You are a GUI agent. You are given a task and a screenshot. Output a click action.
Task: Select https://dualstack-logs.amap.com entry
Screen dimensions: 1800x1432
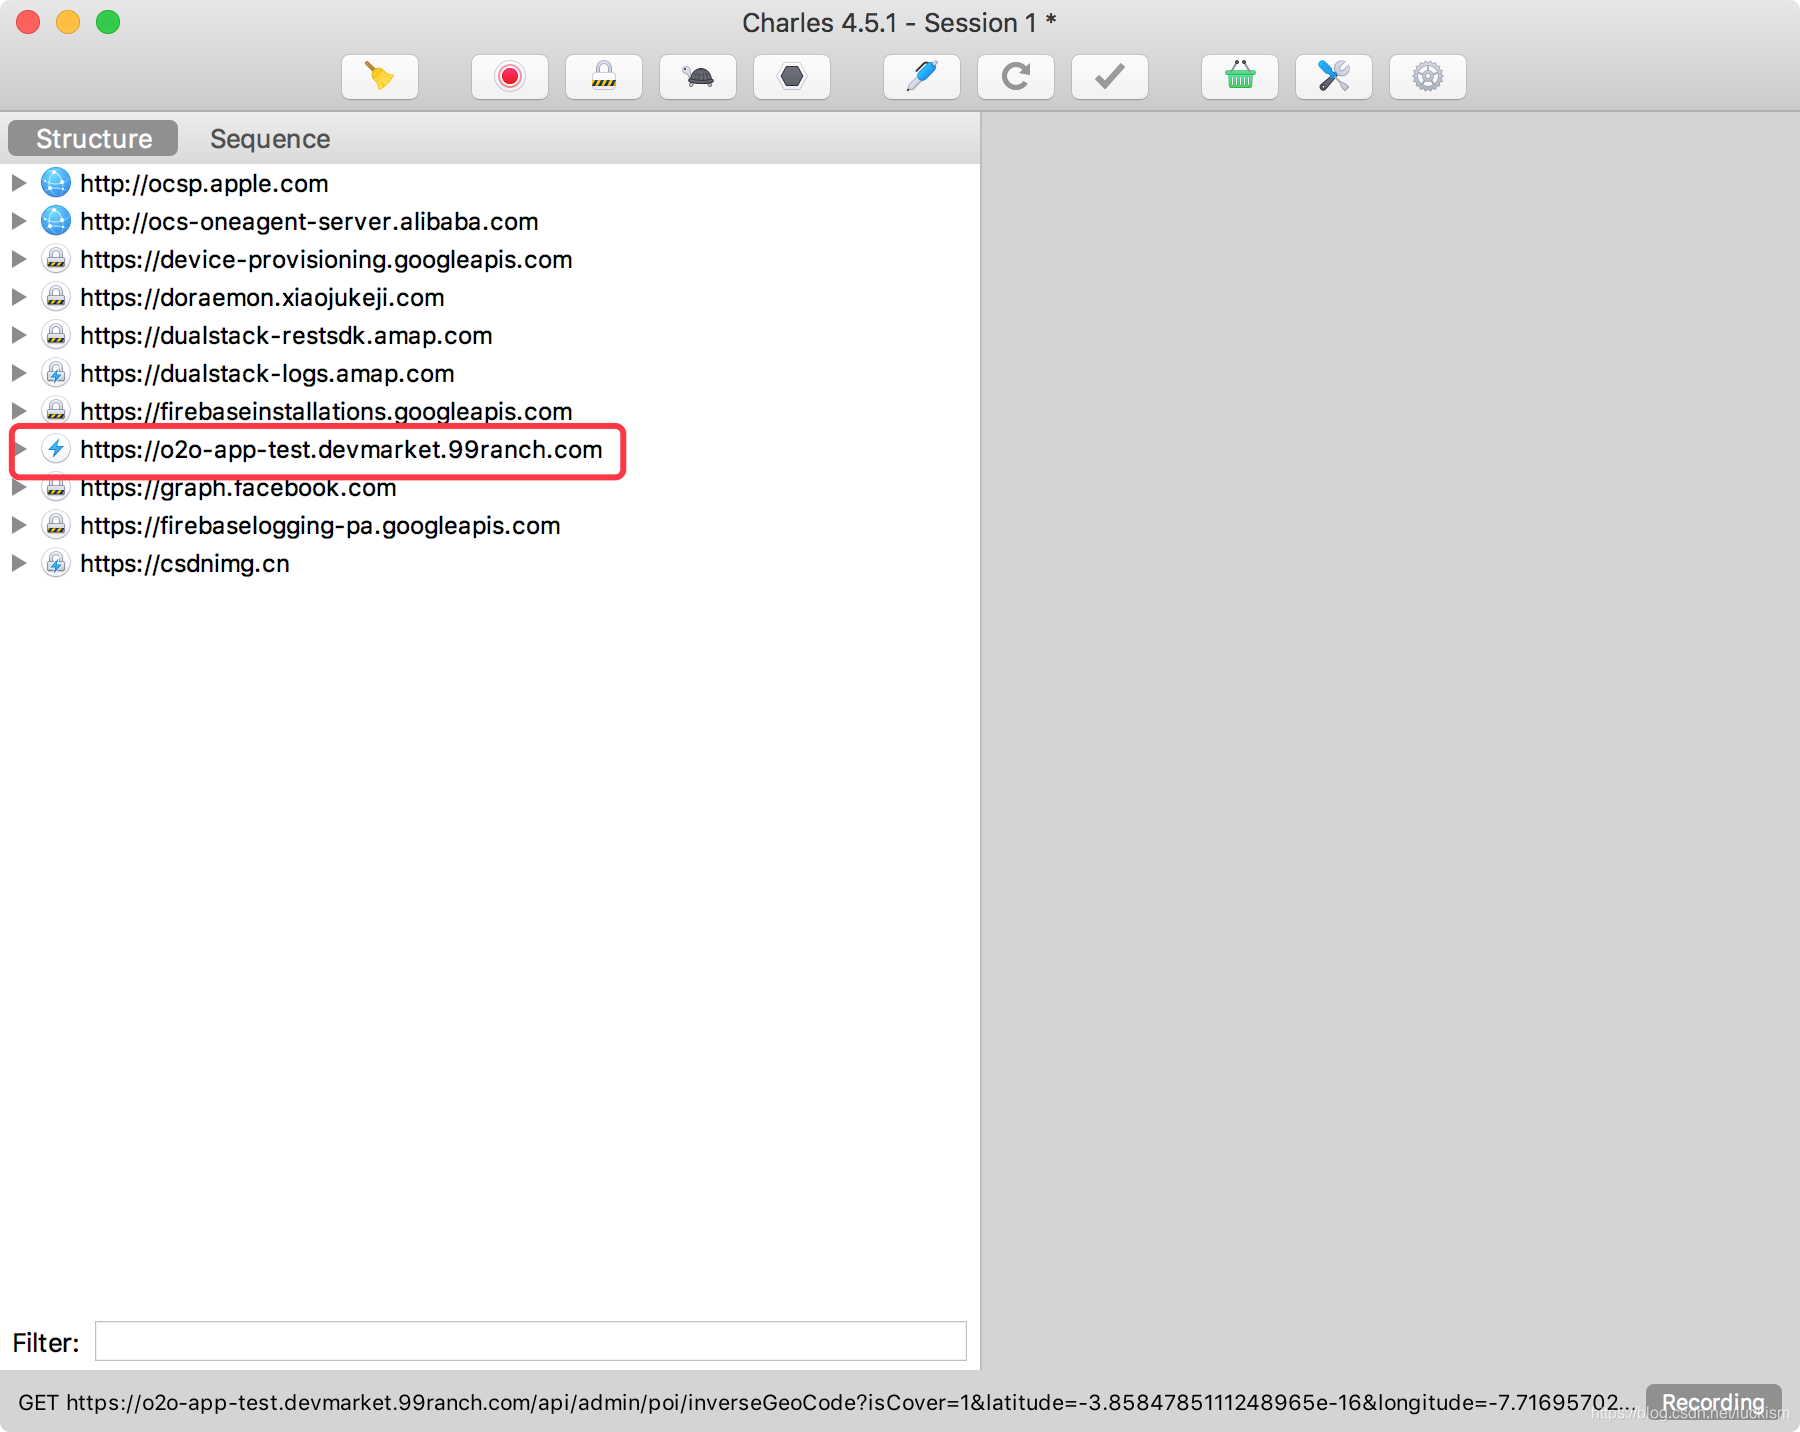267,373
